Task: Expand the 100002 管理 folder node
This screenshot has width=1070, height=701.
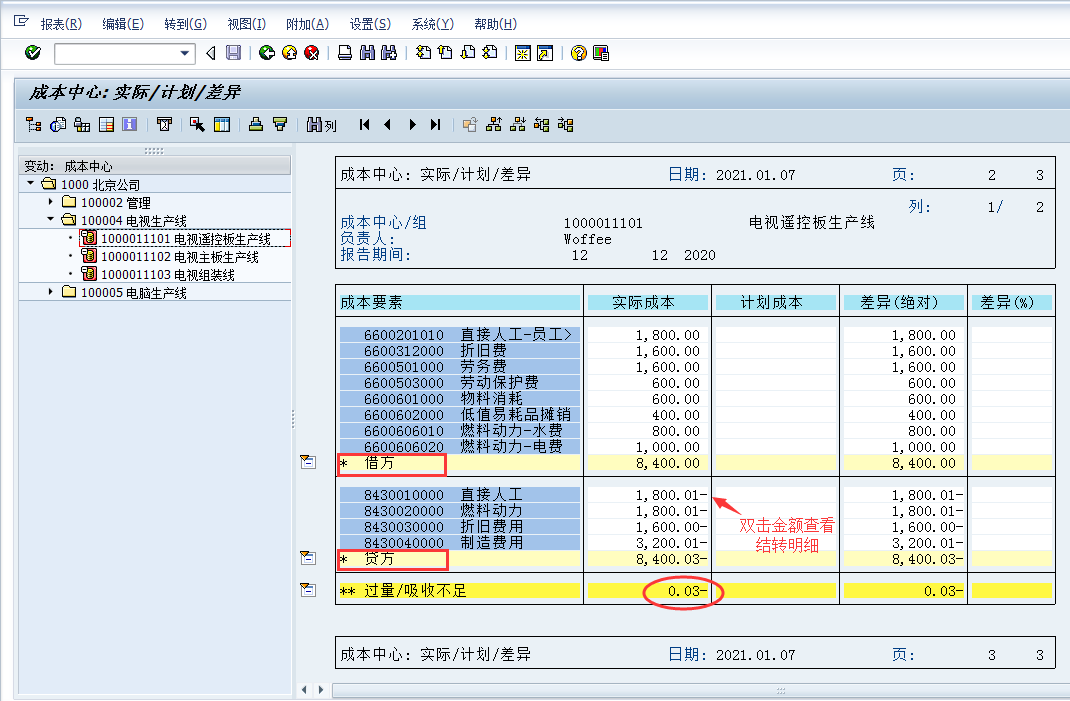Action: pyautogui.click(x=50, y=201)
